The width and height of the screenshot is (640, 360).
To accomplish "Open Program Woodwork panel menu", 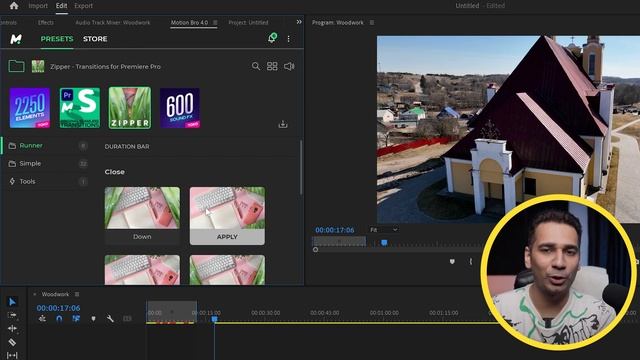I will [x=371, y=22].
